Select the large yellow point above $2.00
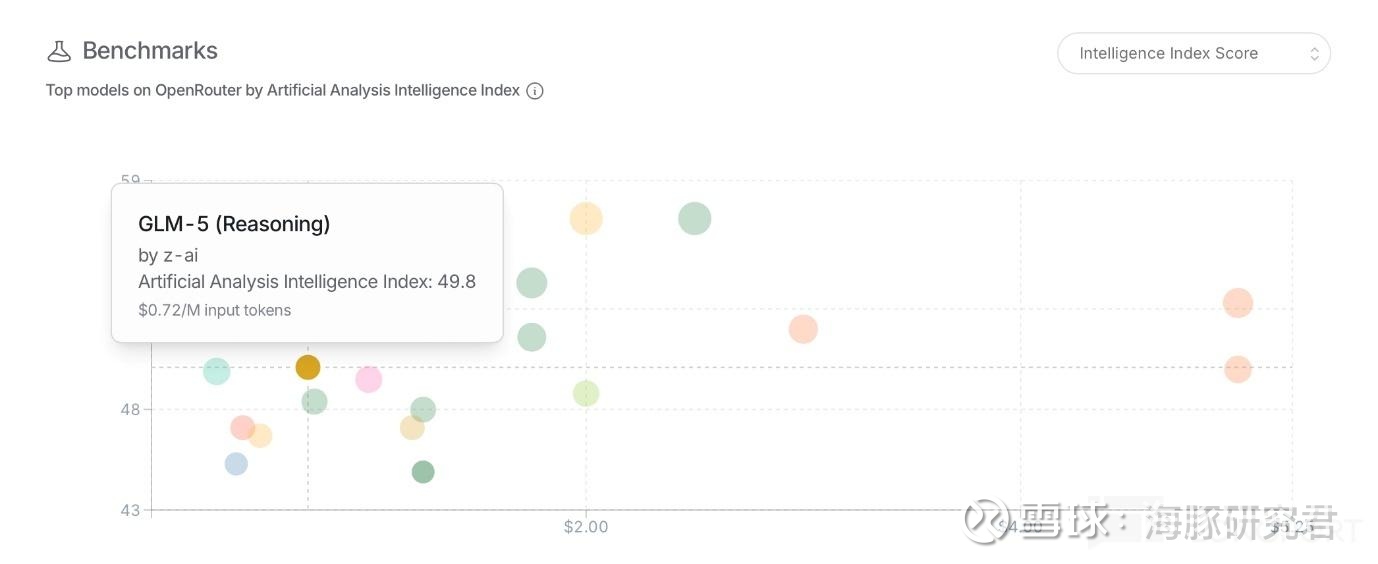The image size is (1378, 564). pos(586,218)
